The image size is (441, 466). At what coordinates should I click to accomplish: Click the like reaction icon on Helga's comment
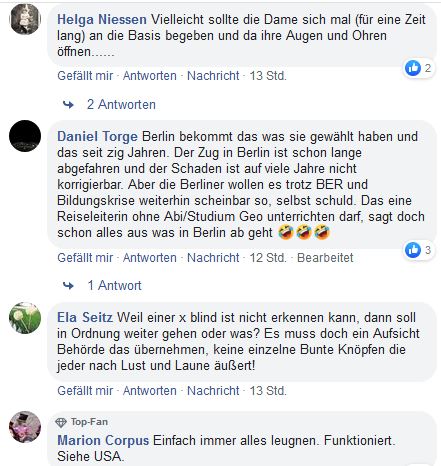[x=413, y=68]
